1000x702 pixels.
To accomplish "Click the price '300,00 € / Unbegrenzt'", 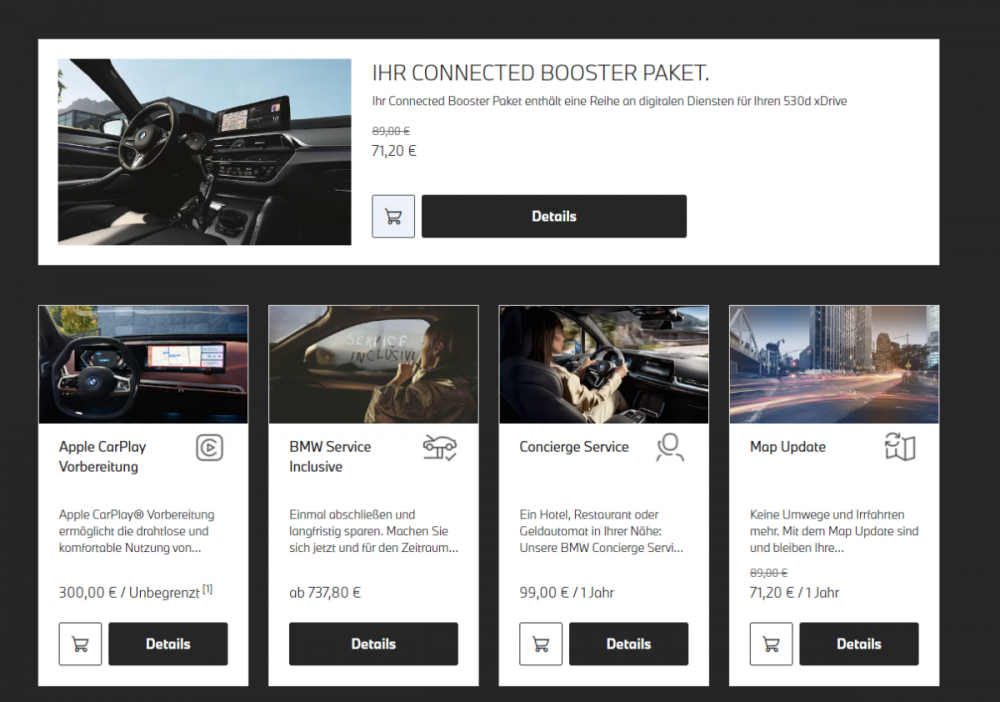I will pyautogui.click(x=129, y=593).
